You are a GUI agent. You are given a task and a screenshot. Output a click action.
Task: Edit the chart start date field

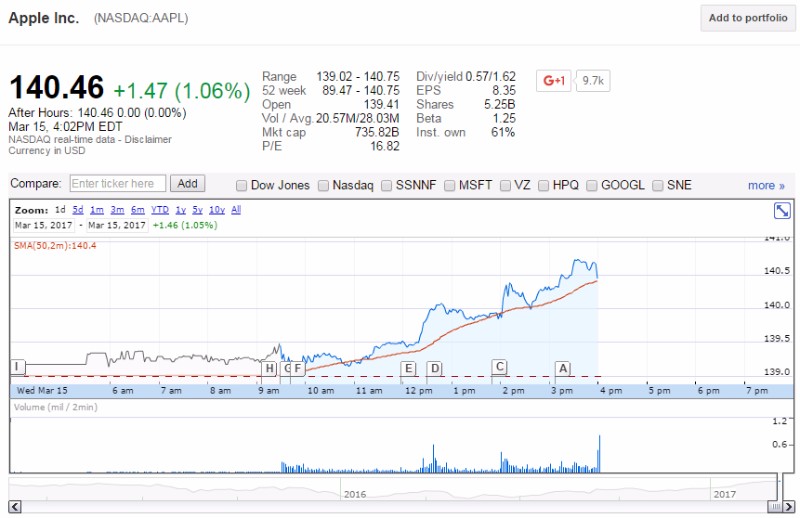pyautogui.click(x=44, y=225)
